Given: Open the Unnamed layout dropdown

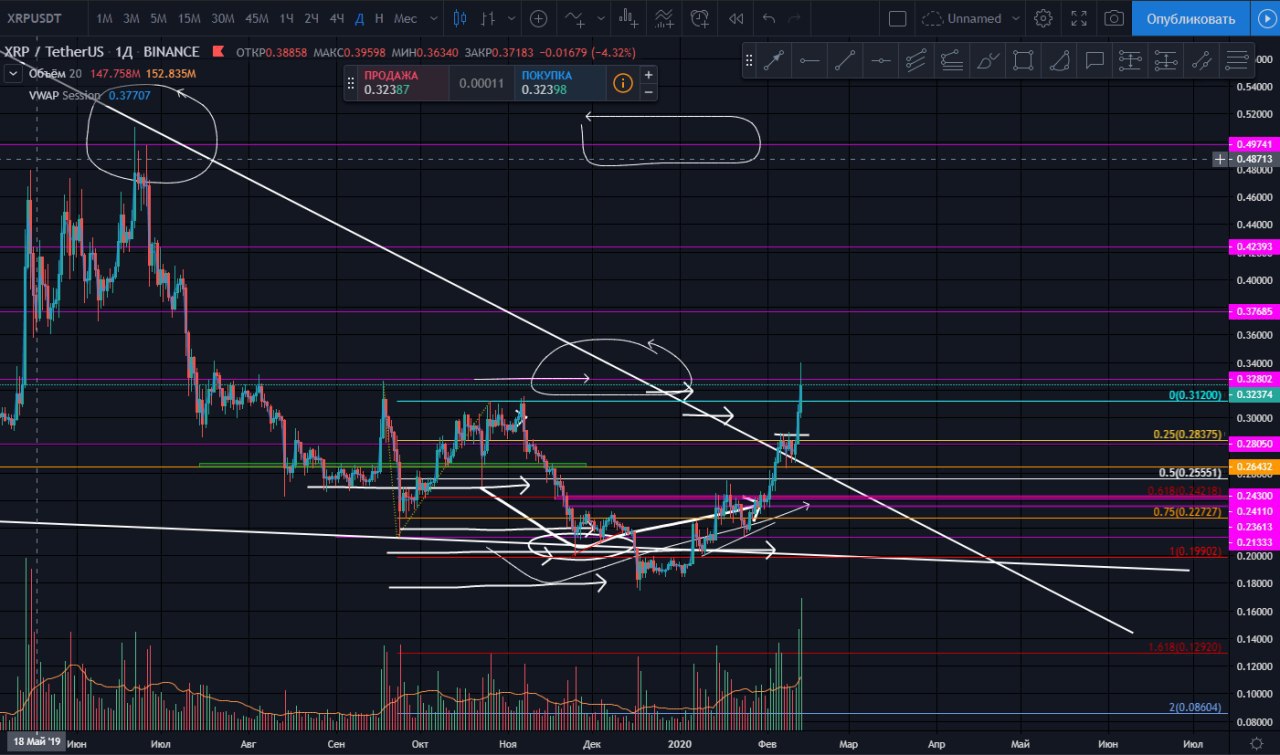Looking at the screenshot, I should pos(1016,18).
